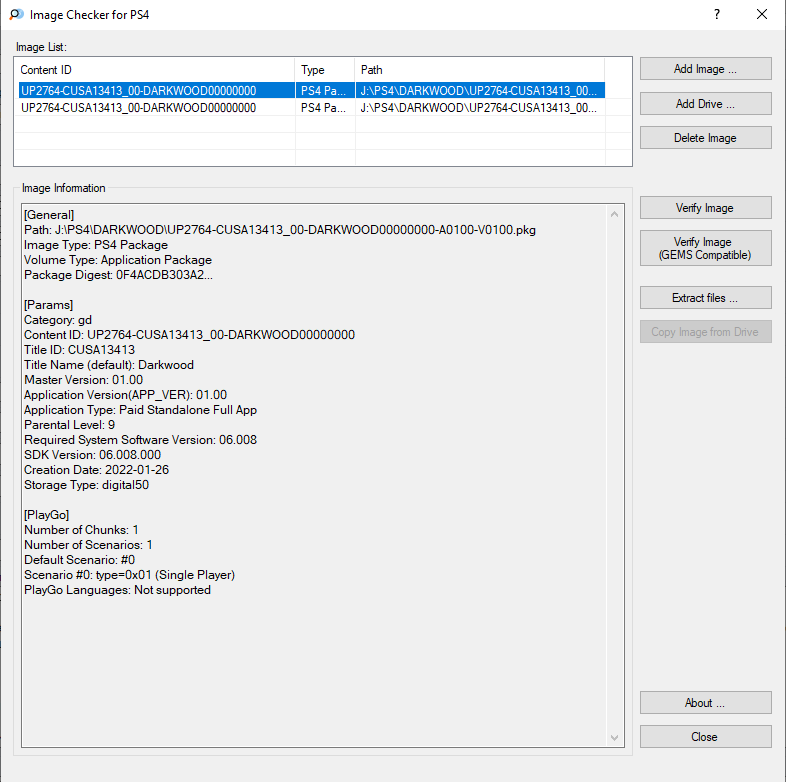Screen dimensions: 786x782
Task: Click the Application Type: Paid Standalone line
Action: (x=140, y=410)
